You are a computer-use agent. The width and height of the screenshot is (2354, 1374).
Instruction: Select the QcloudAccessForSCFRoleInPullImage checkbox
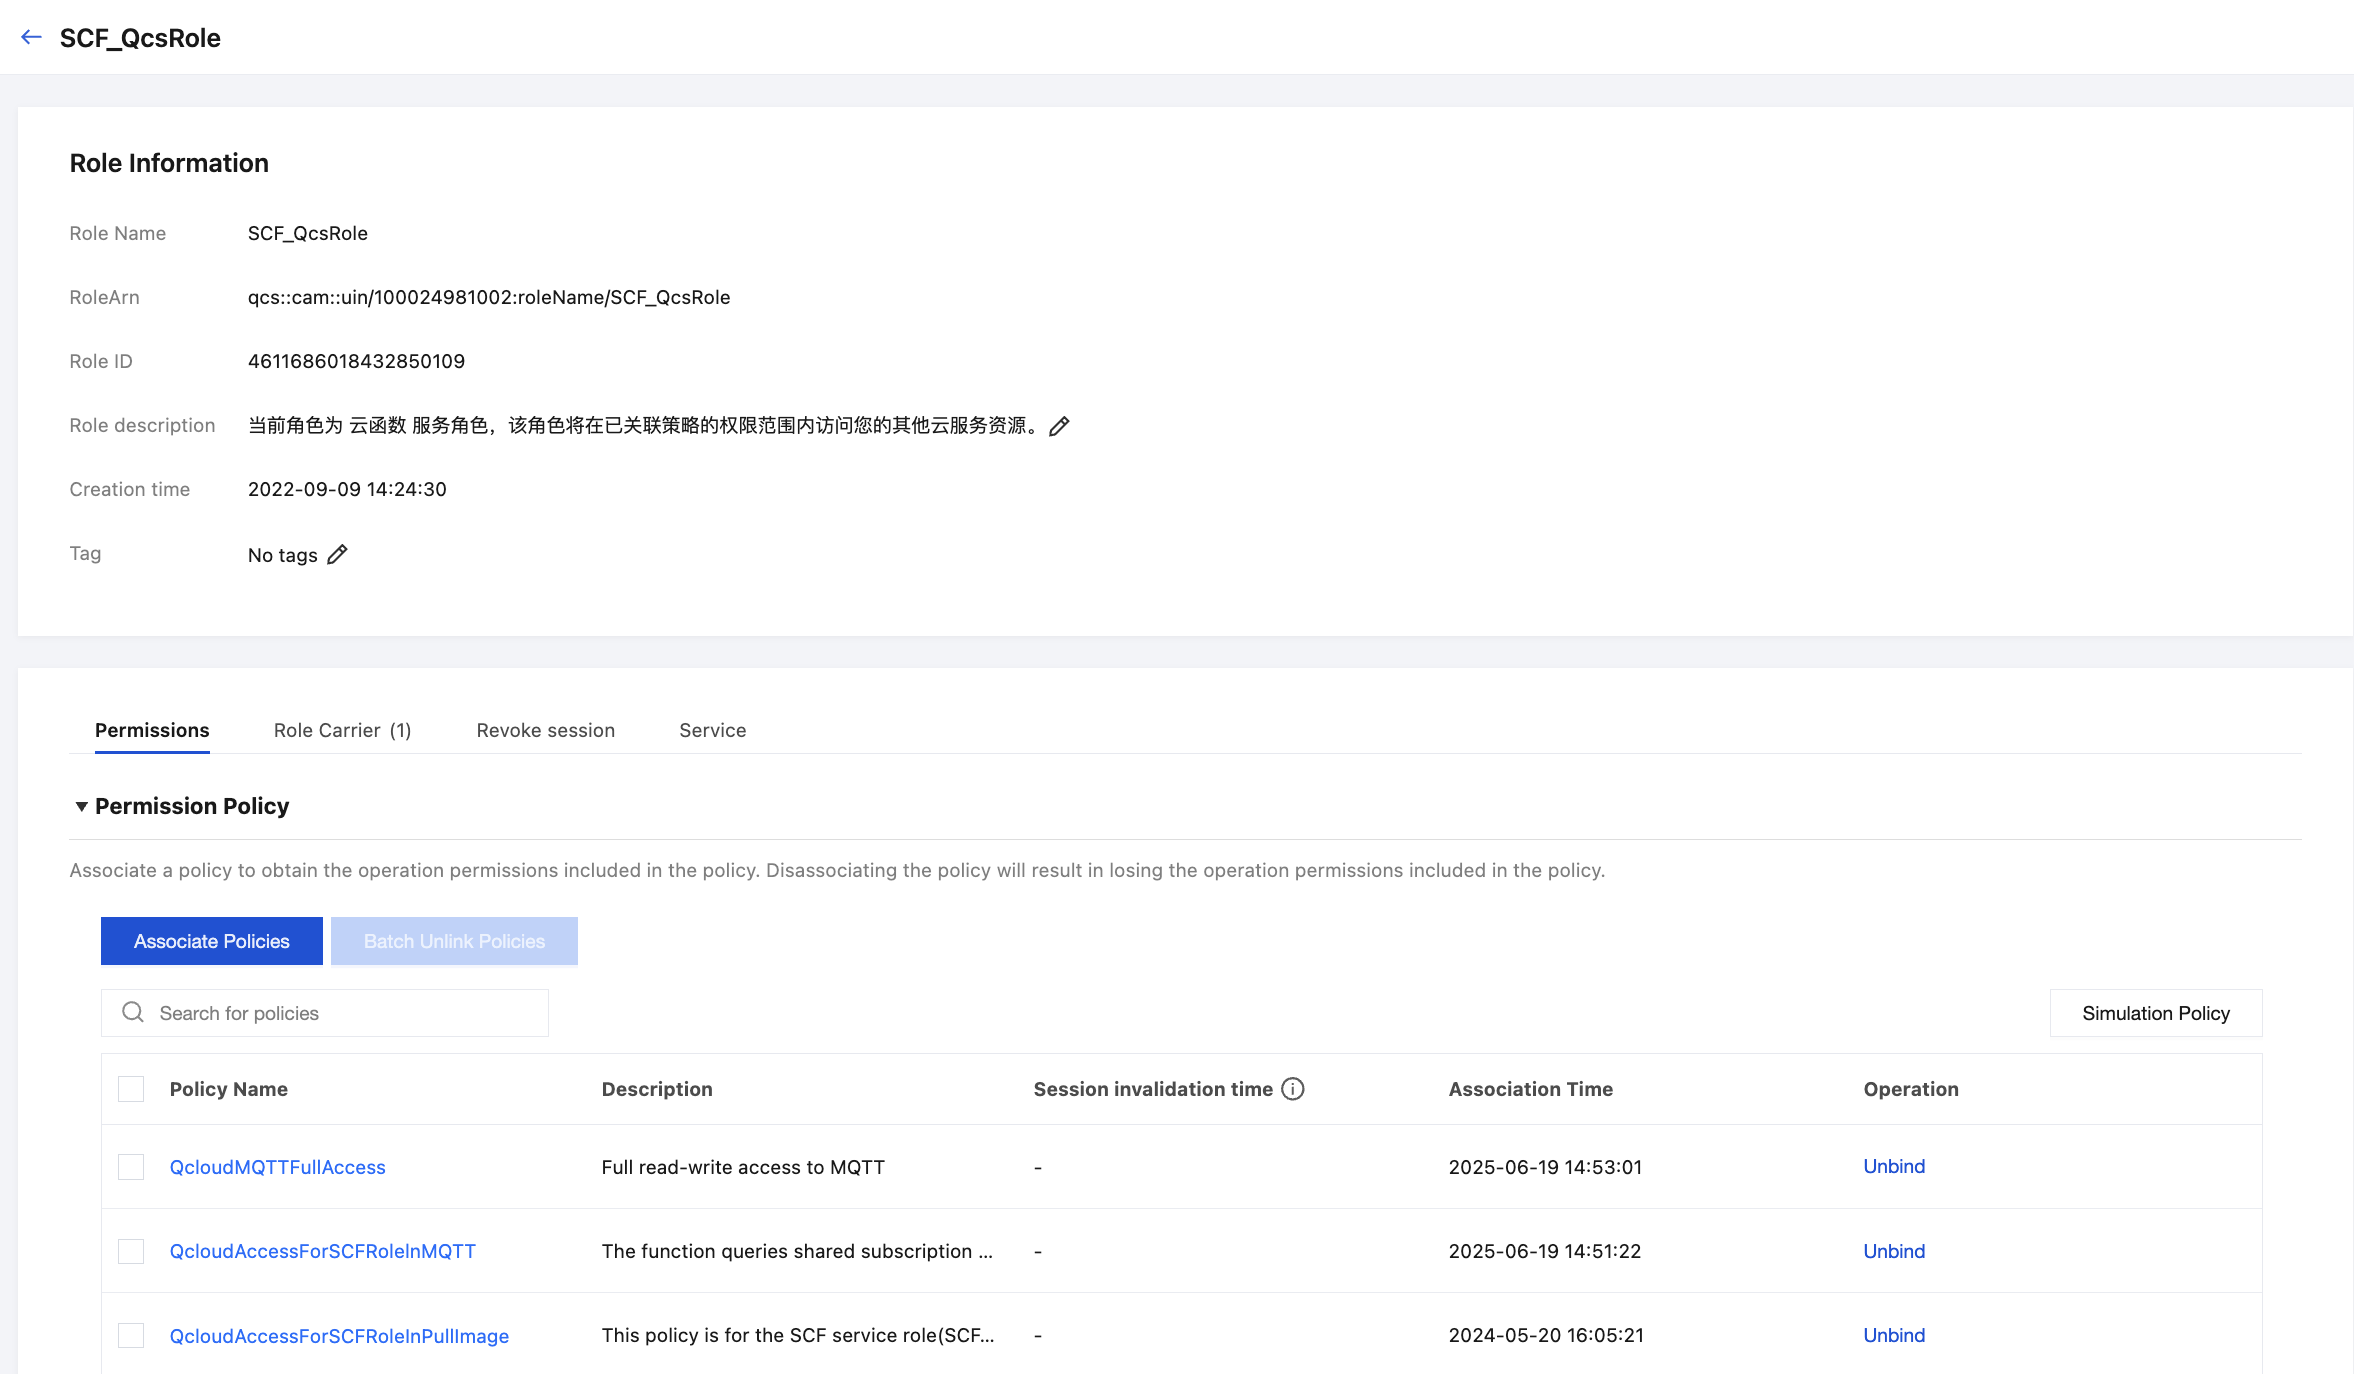click(x=131, y=1335)
